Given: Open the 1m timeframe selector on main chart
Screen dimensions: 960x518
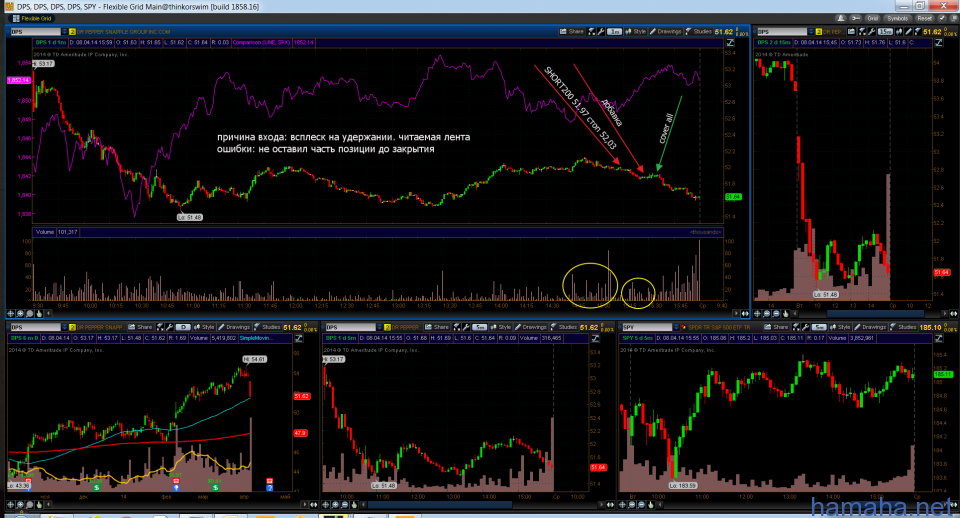Looking at the screenshot, I should [x=615, y=32].
